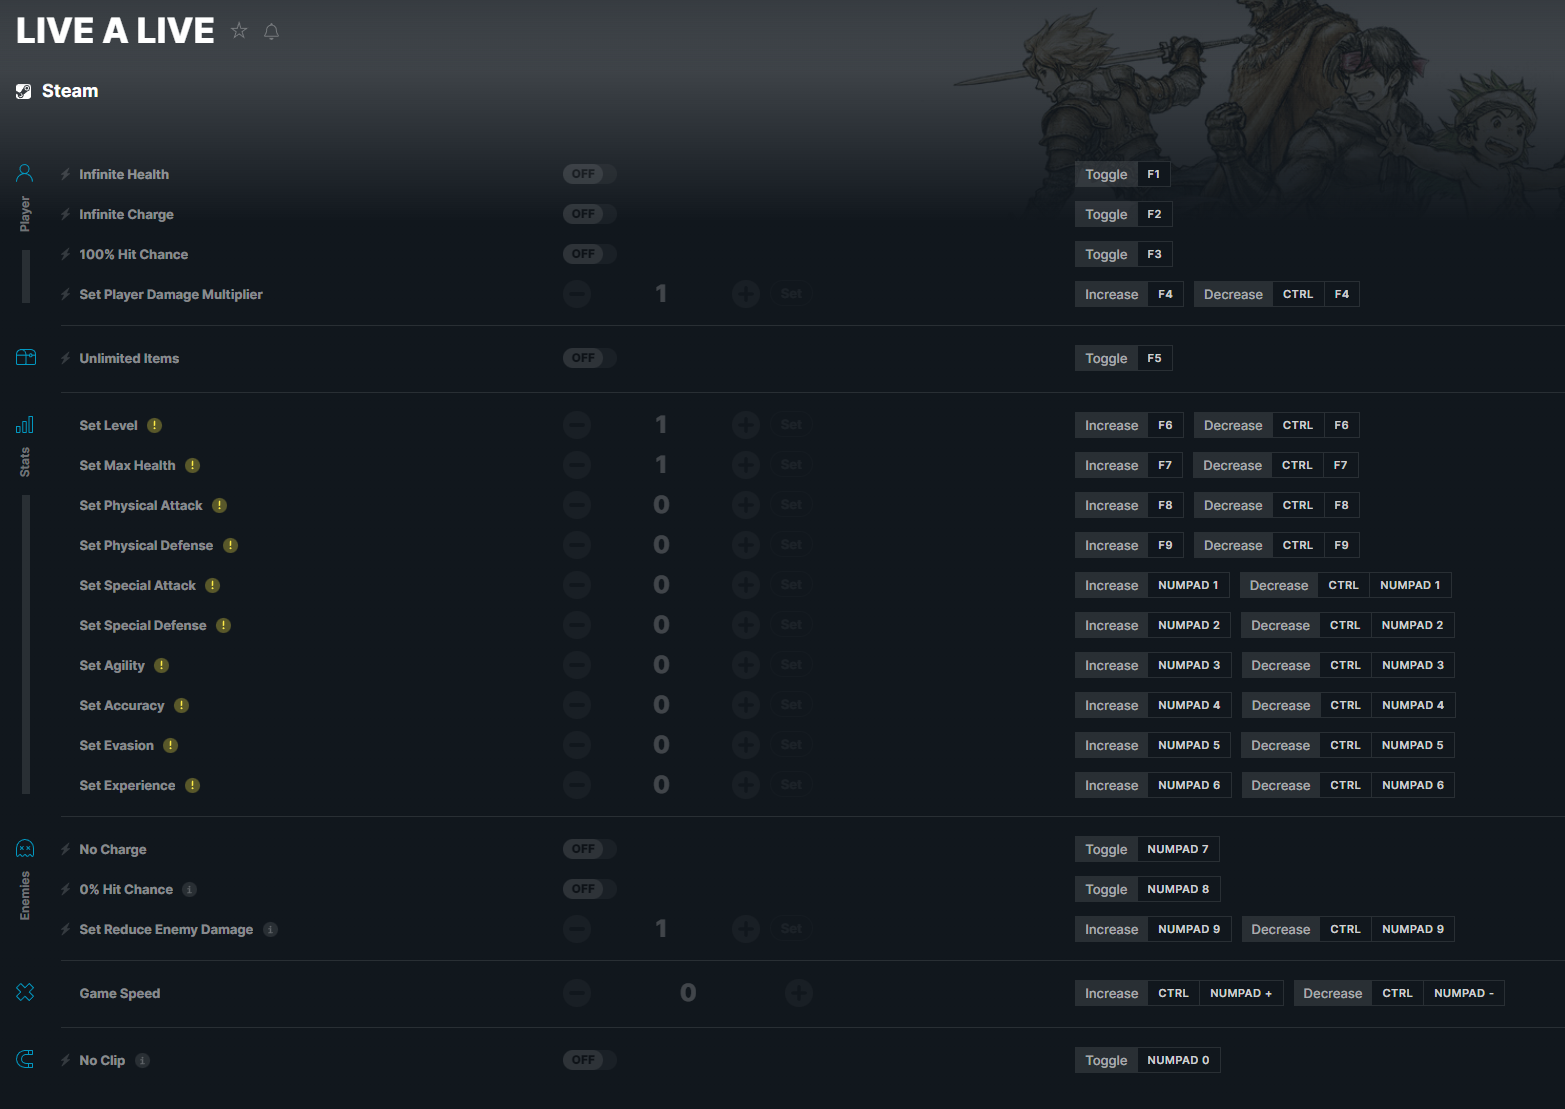Viewport: 1565px width, 1109px height.
Task: Click Increase CTRL NUMPAD + Game Speed hotkey
Action: coord(1179,993)
